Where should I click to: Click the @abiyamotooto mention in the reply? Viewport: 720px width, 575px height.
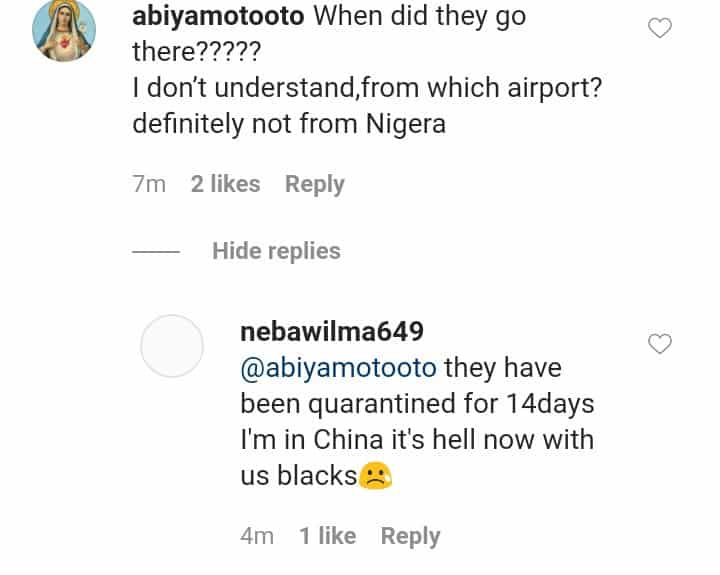338,368
